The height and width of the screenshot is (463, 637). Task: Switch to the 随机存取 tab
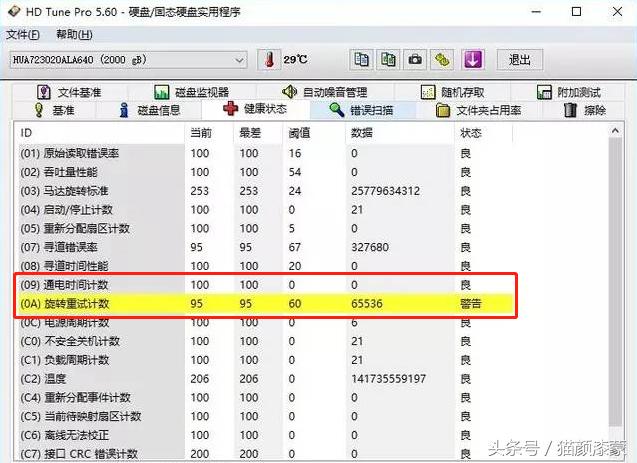click(452, 92)
